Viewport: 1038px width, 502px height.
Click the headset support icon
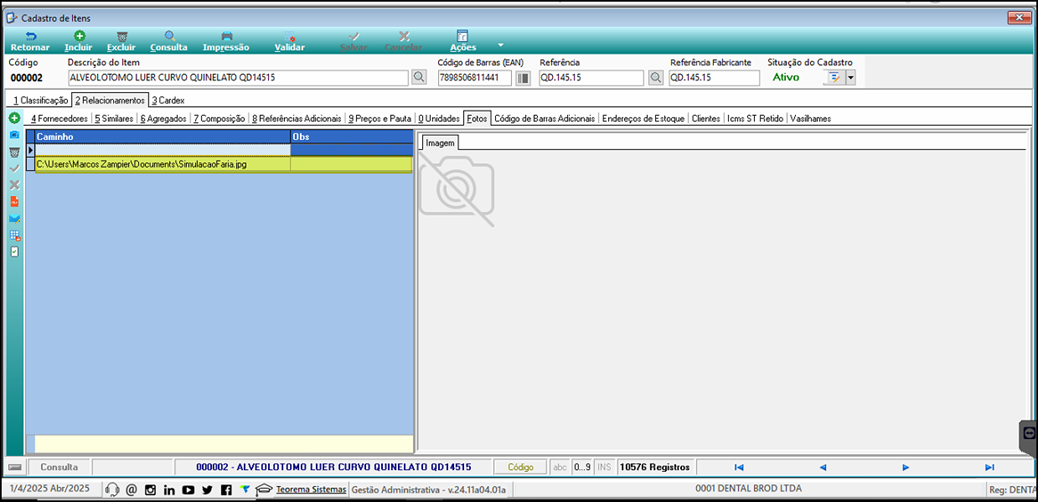click(x=113, y=490)
